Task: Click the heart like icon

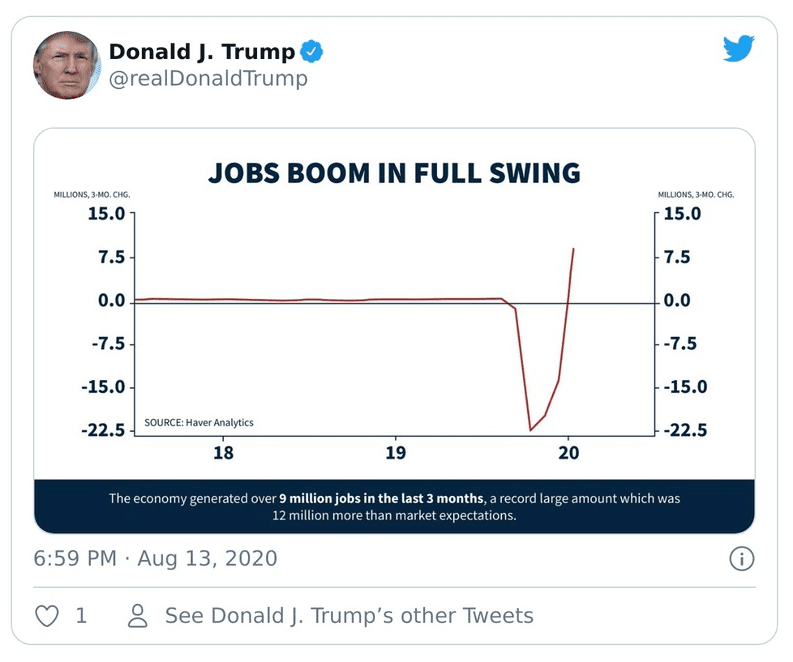Action: [x=47, y=615]
